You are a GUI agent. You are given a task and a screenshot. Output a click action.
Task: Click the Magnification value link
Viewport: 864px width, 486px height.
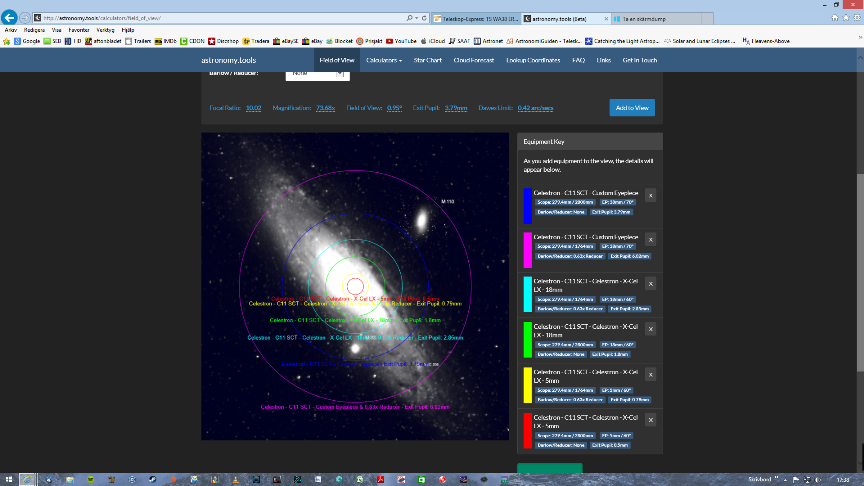pos(325,108)
